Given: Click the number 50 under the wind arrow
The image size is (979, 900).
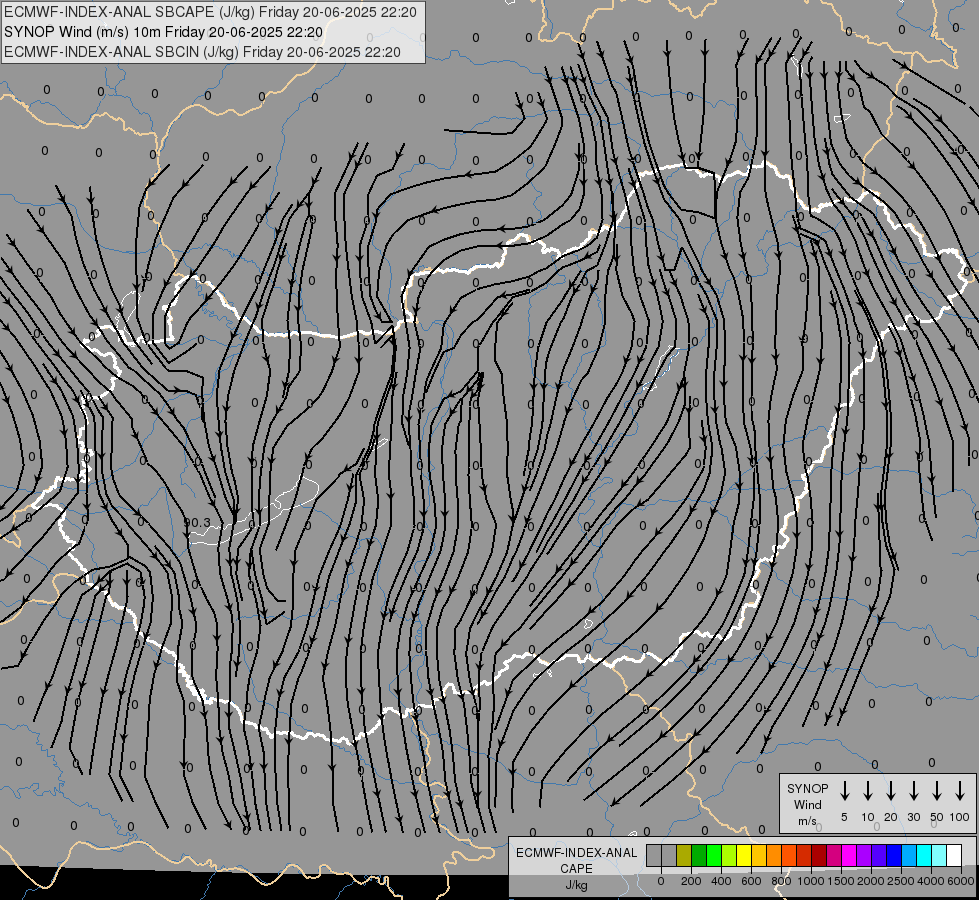Looking at the screenshot, I should (x=937, y=817).
